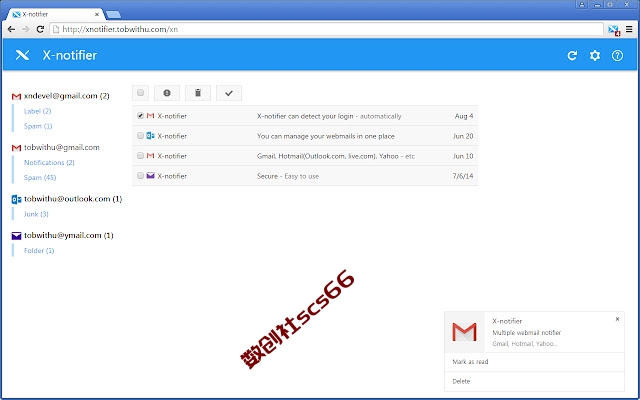Open help with the question mark icon
Screen dimensions: 640x400
(617, 56)
